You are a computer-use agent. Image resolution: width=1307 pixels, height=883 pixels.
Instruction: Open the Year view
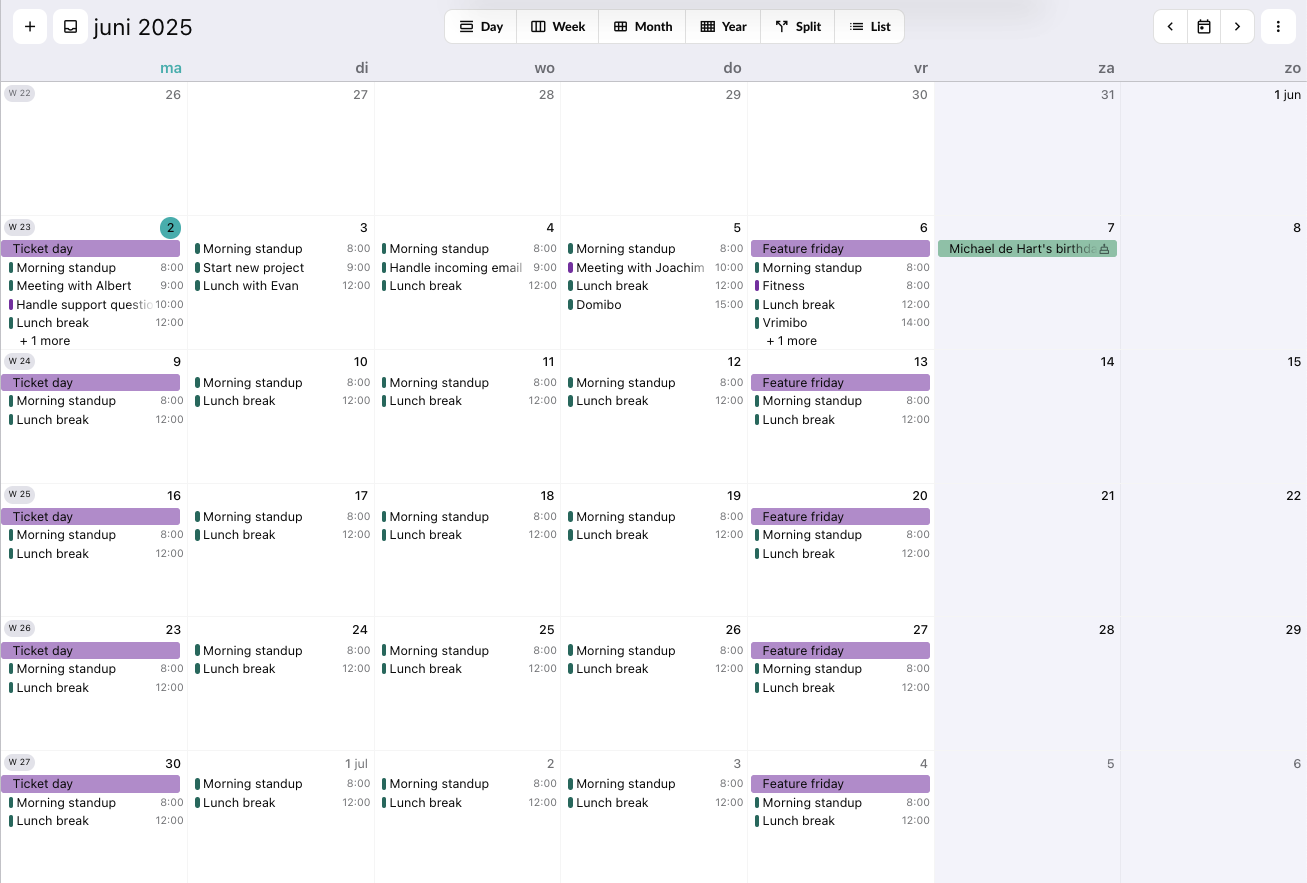coord(723,27)
